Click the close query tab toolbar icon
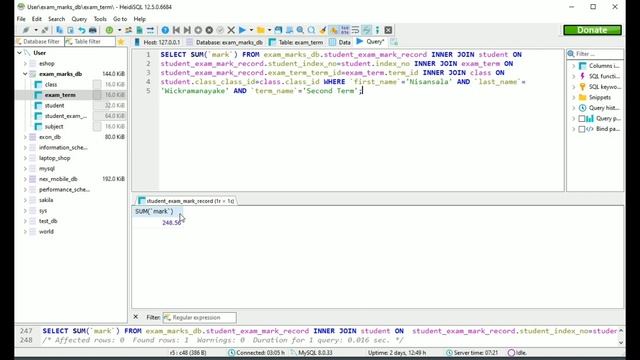The image size is (640, 360). click(388, 30)
